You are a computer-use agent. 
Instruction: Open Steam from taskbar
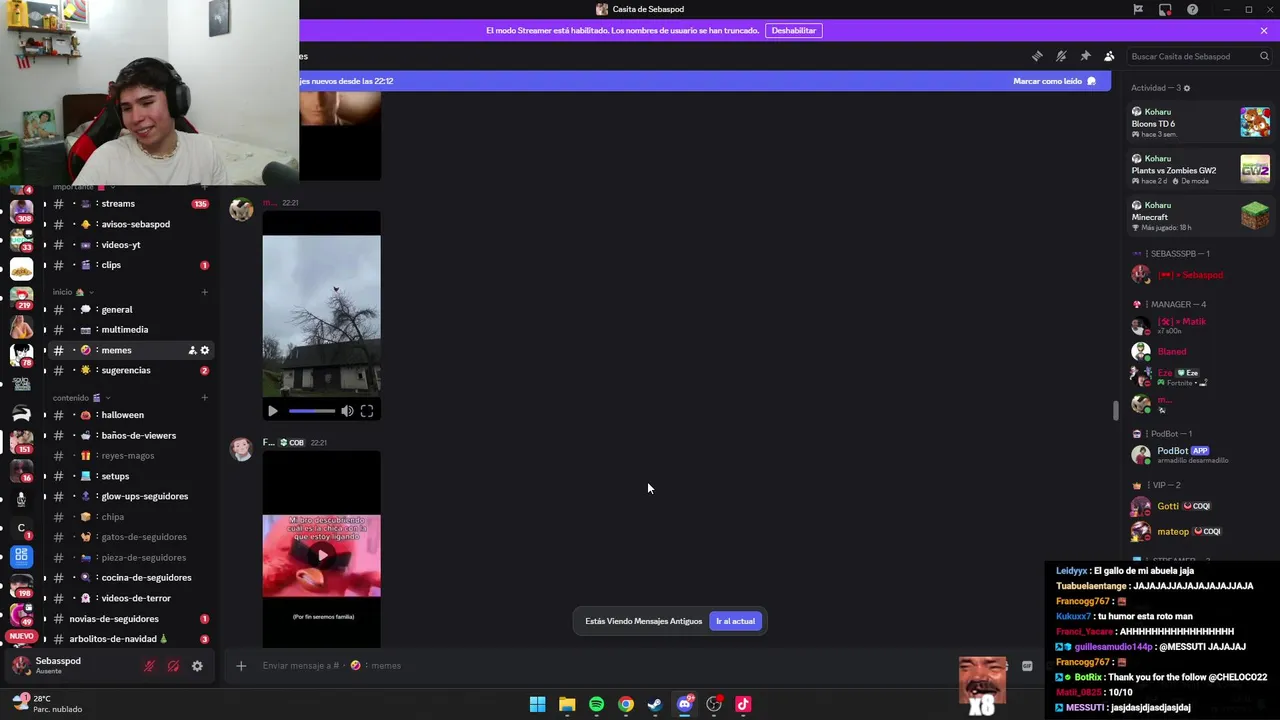click(655, 705)
